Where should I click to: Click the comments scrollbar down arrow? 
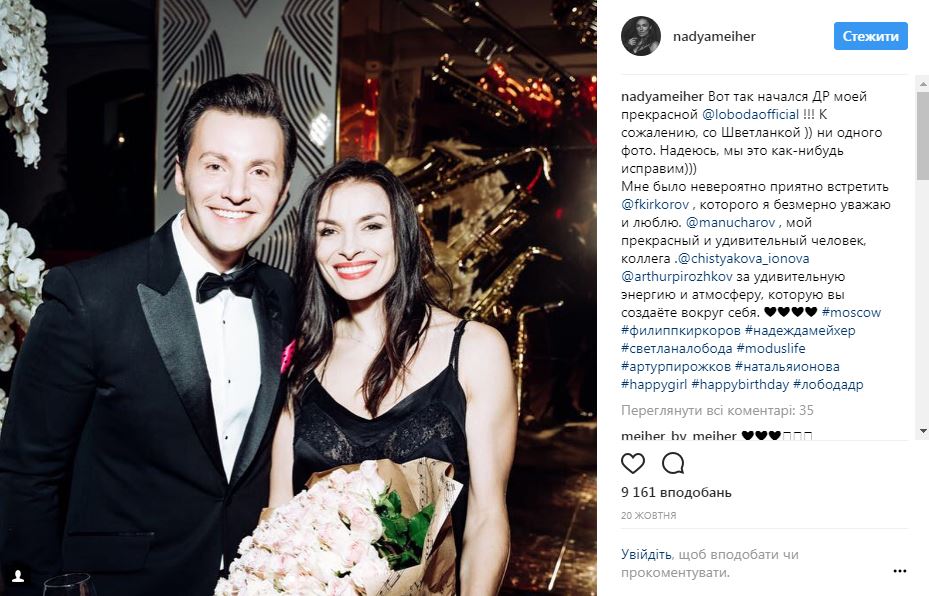(x=923, y=431)
